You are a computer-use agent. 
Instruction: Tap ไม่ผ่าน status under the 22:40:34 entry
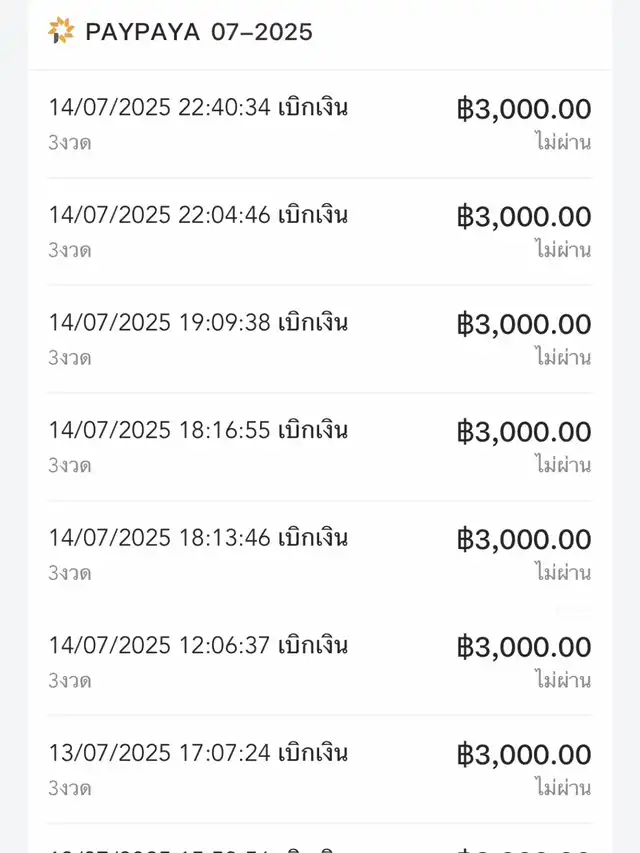coord(562,142)
